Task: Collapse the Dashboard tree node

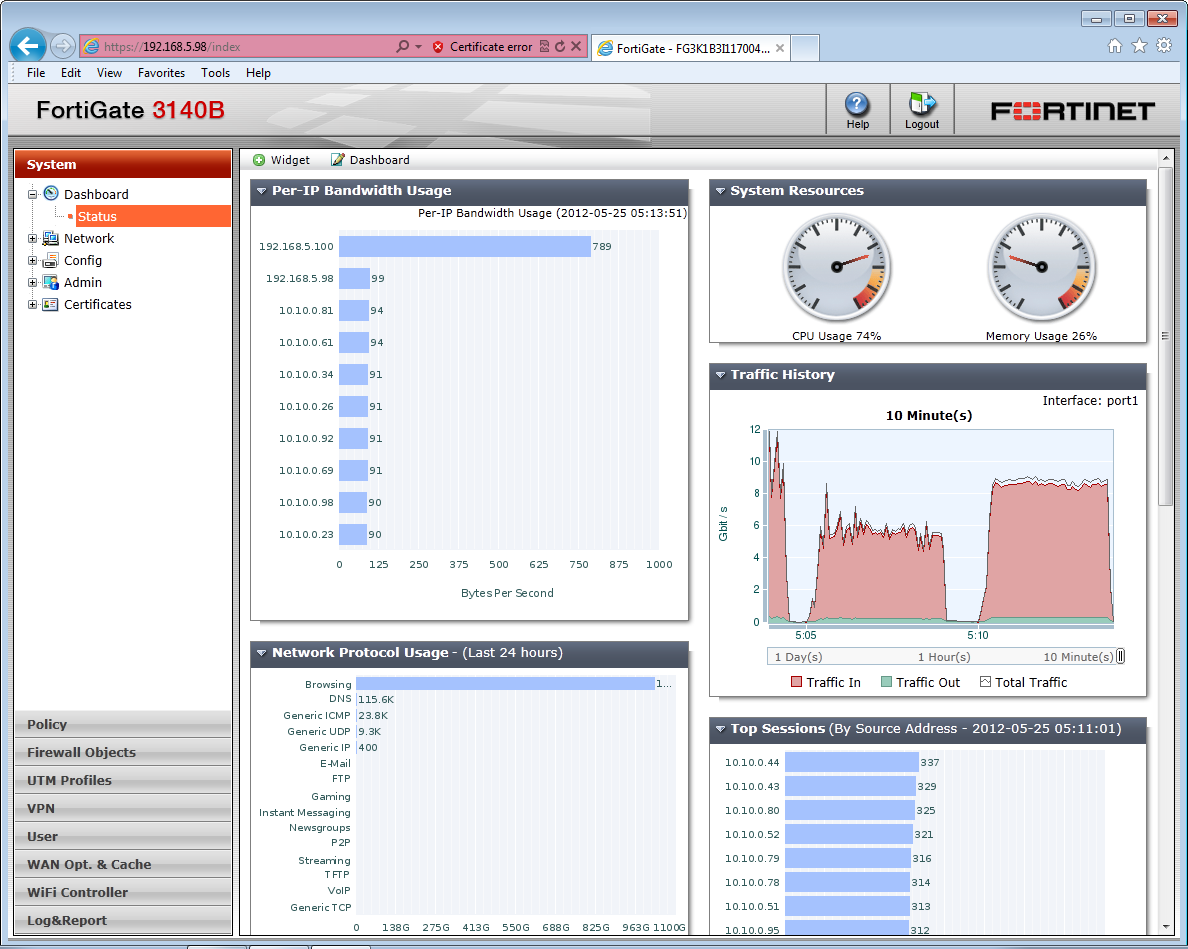Action: pyautogui.click(x=33, y=194)
